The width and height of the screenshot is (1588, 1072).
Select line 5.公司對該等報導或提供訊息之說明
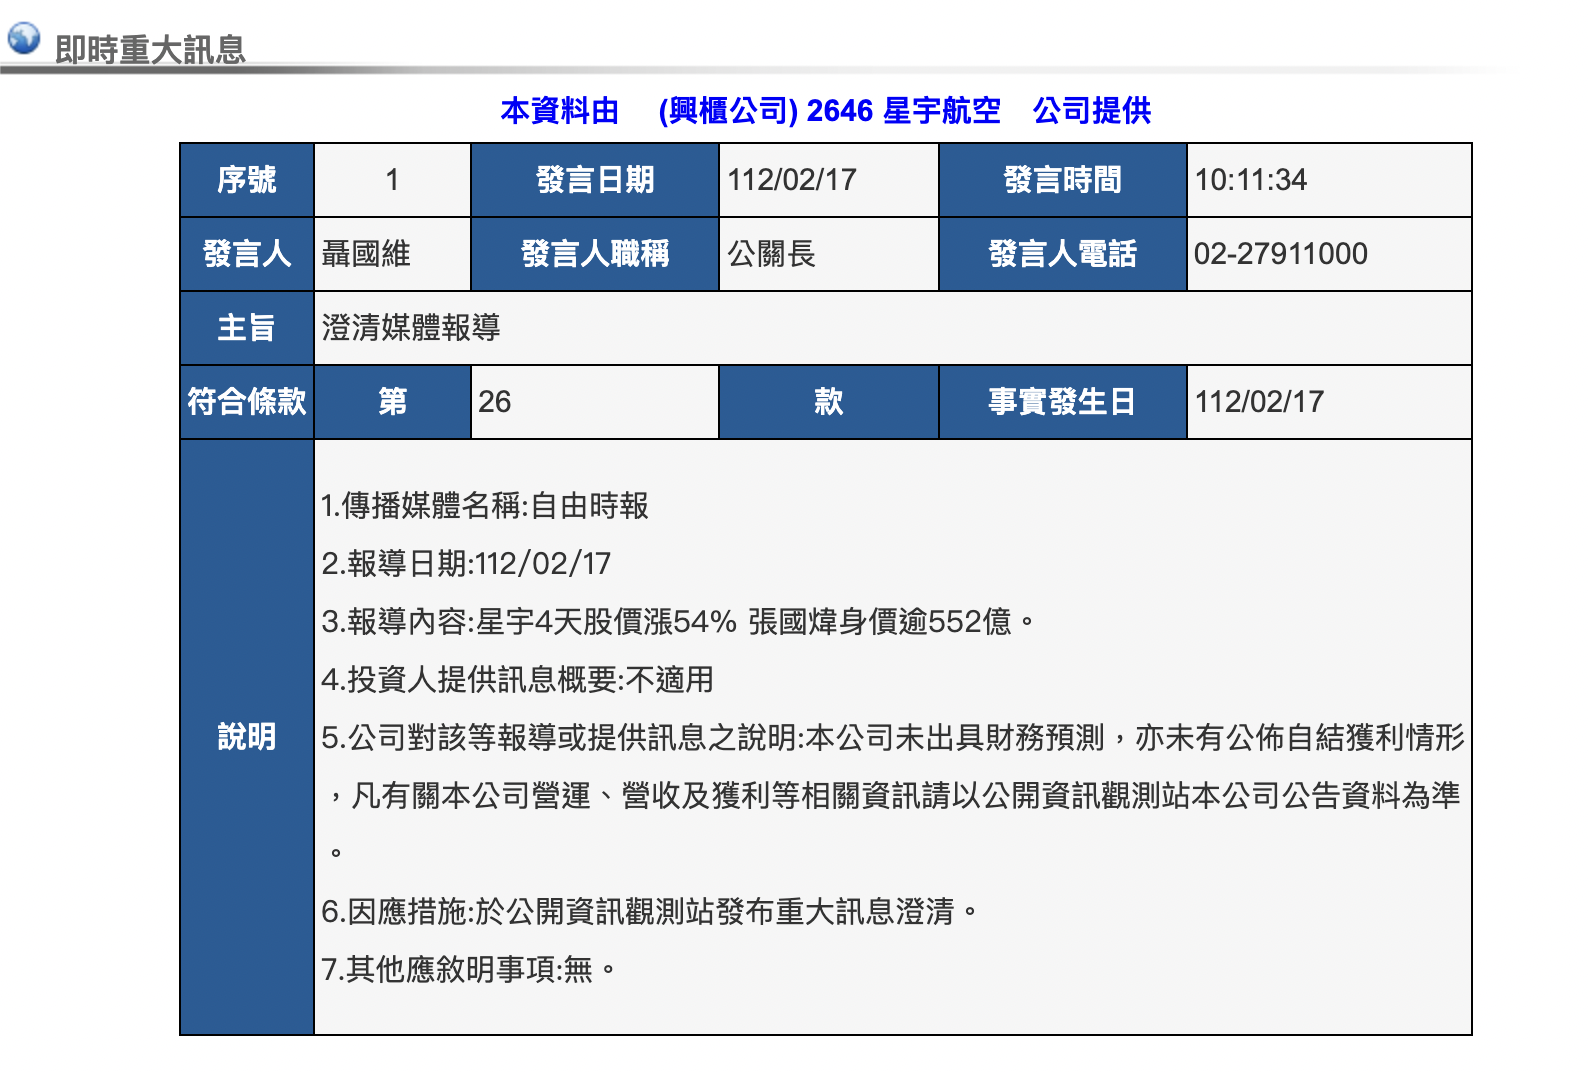[893, 738]
